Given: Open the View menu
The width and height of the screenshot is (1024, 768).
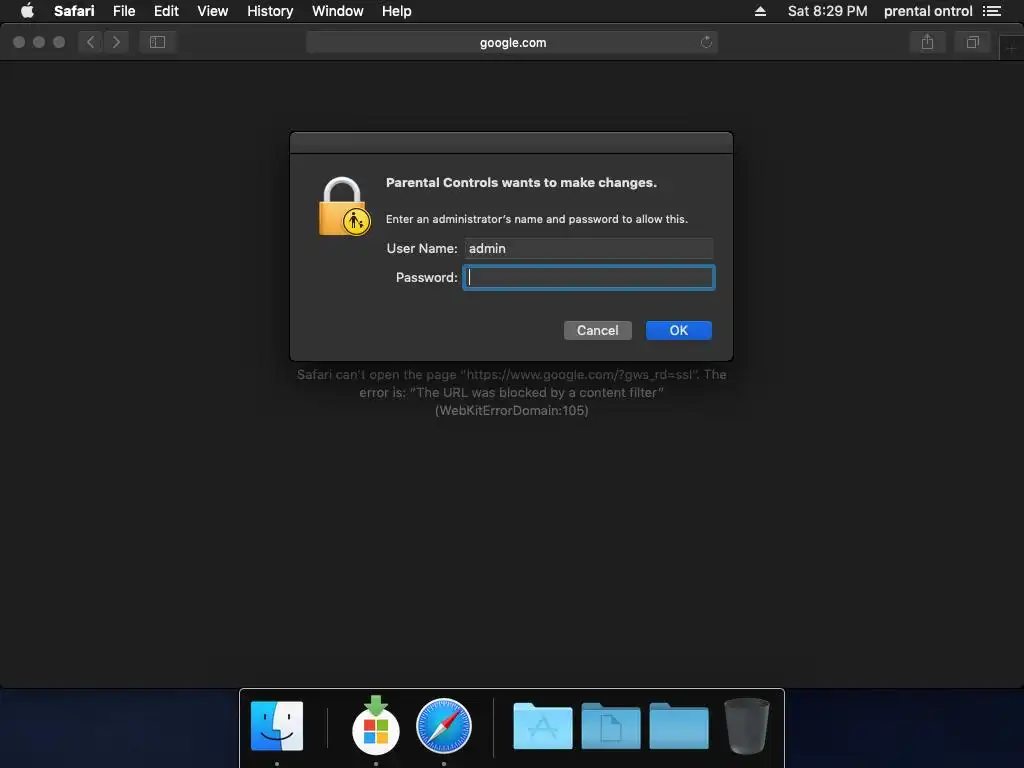Looking at the screenshot, I should coord(212,11).
